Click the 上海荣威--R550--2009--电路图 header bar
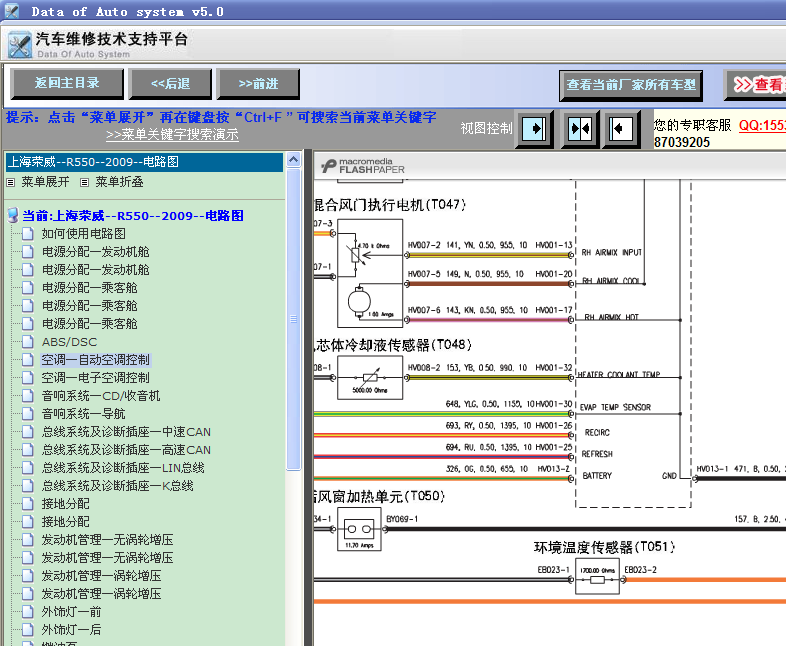 pyautogui.click(x=144, y=162)
